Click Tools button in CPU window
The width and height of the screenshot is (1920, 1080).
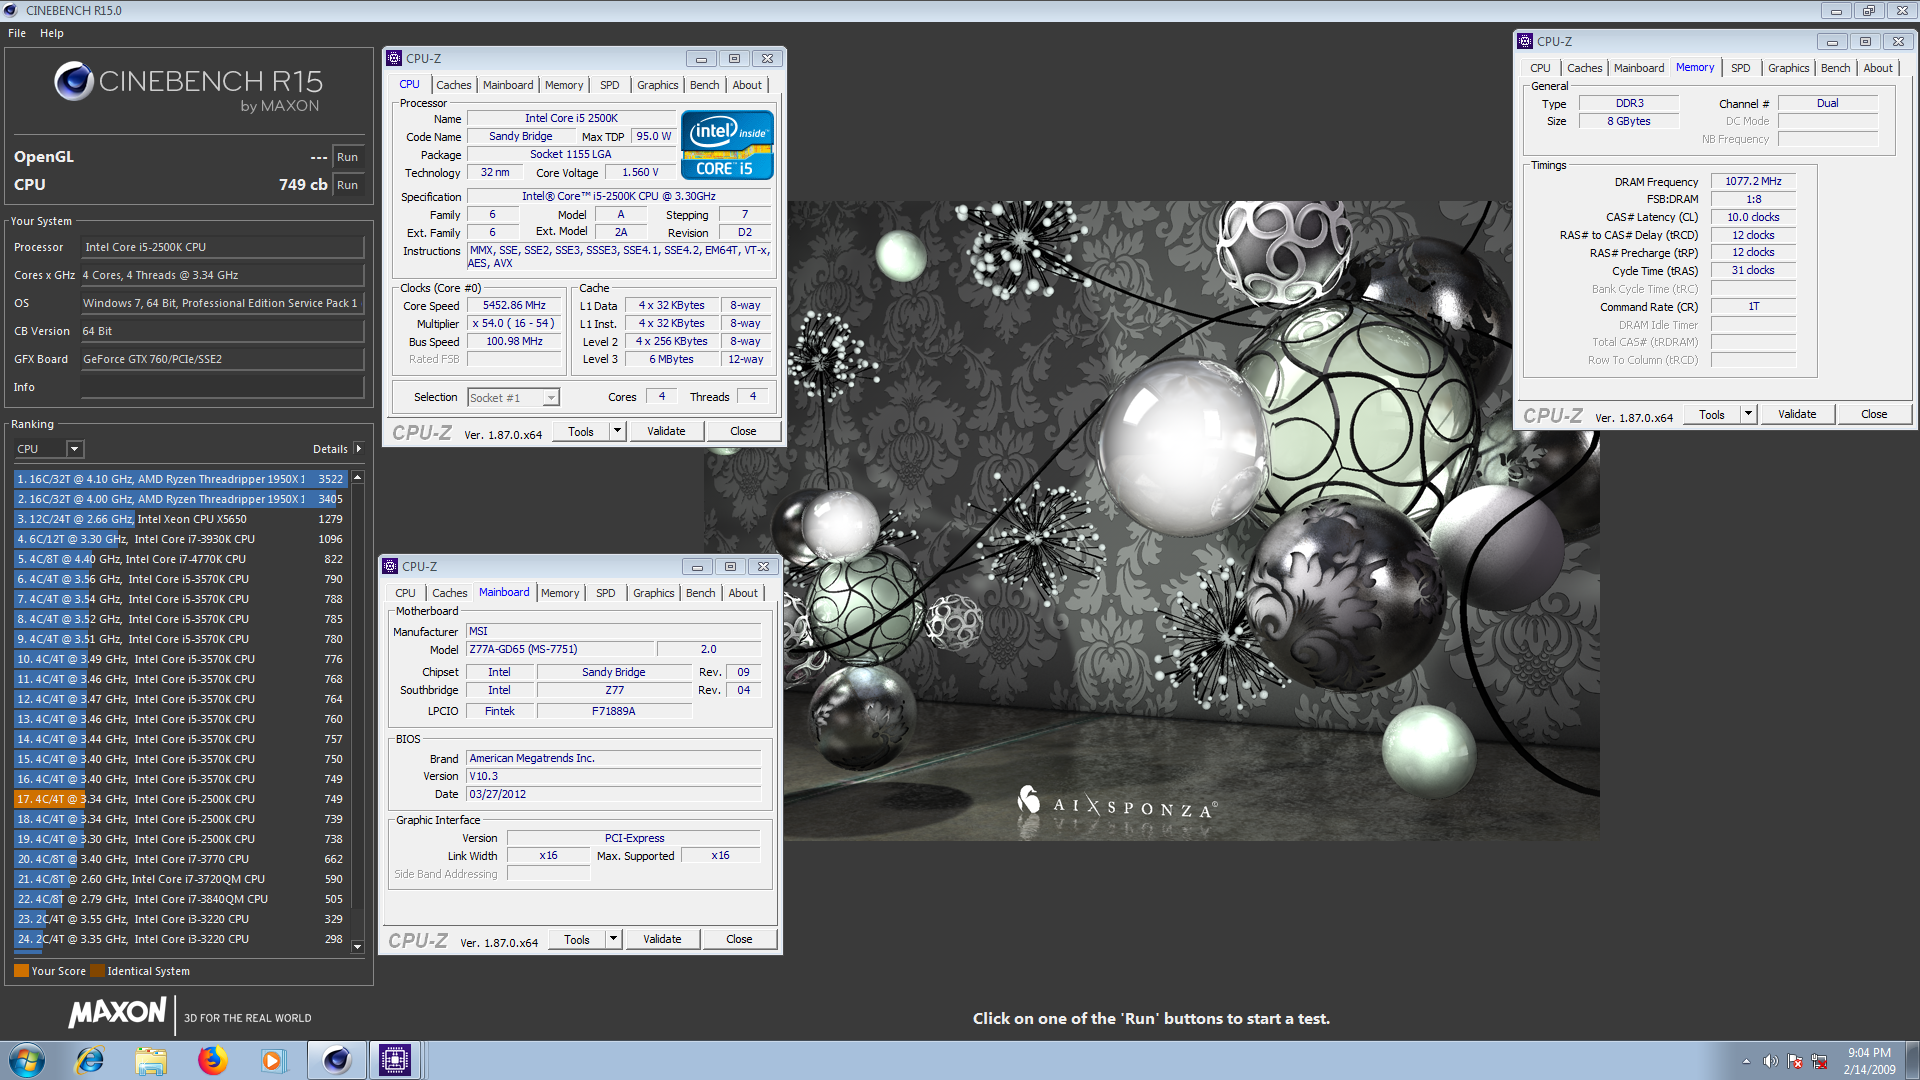point(580,431)
